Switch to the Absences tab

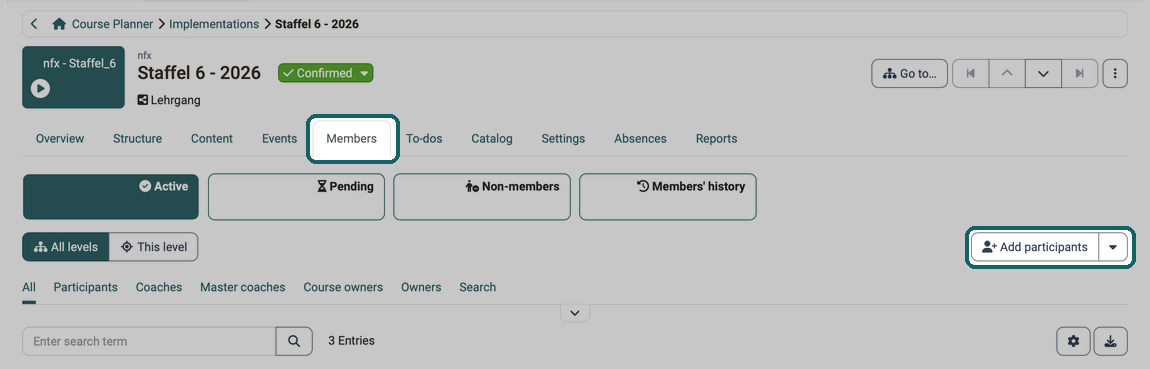tap(640, 139)
